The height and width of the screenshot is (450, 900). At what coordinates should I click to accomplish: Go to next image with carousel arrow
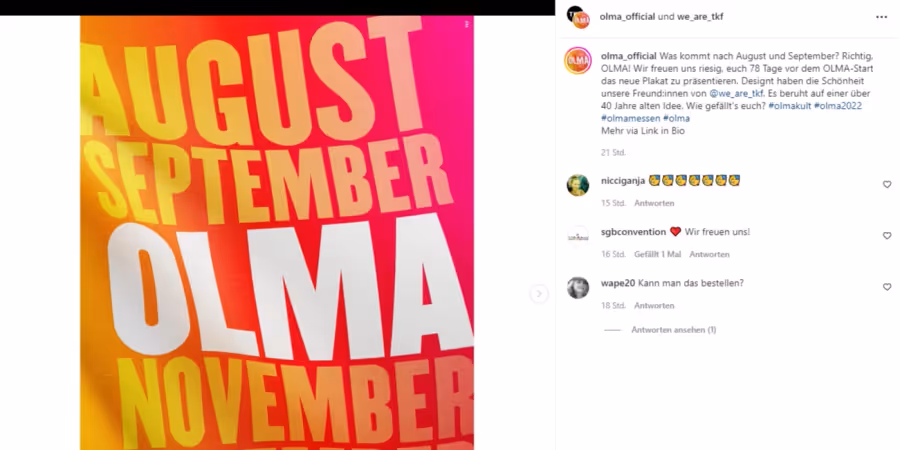click(x=538, y=294)
